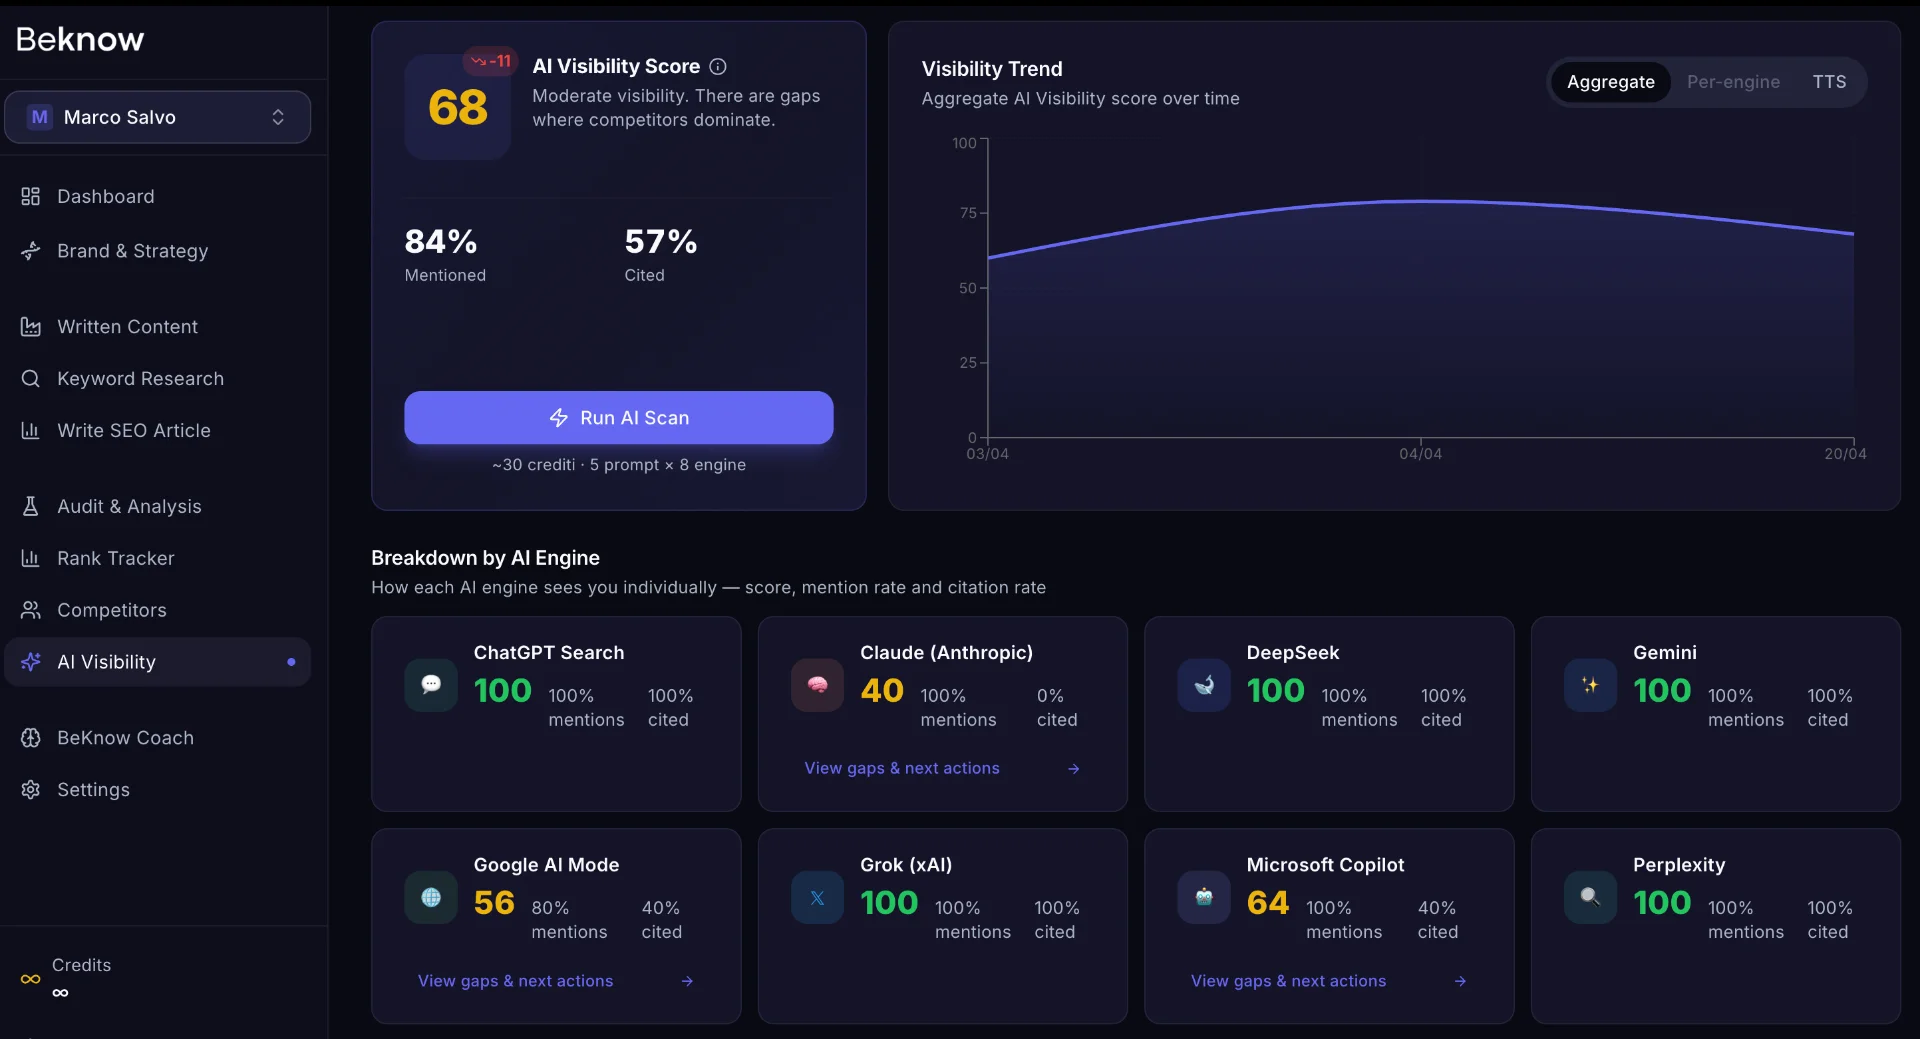Open BeKnow Coach
The height and width of the screenshot is (1039, 1920).
(158, 738)
